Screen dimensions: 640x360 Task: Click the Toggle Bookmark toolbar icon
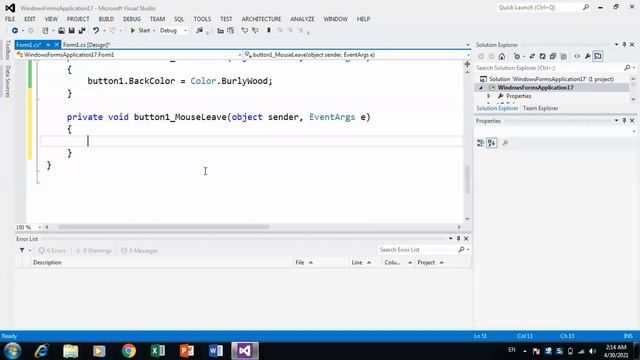click(x=269, y=31)
